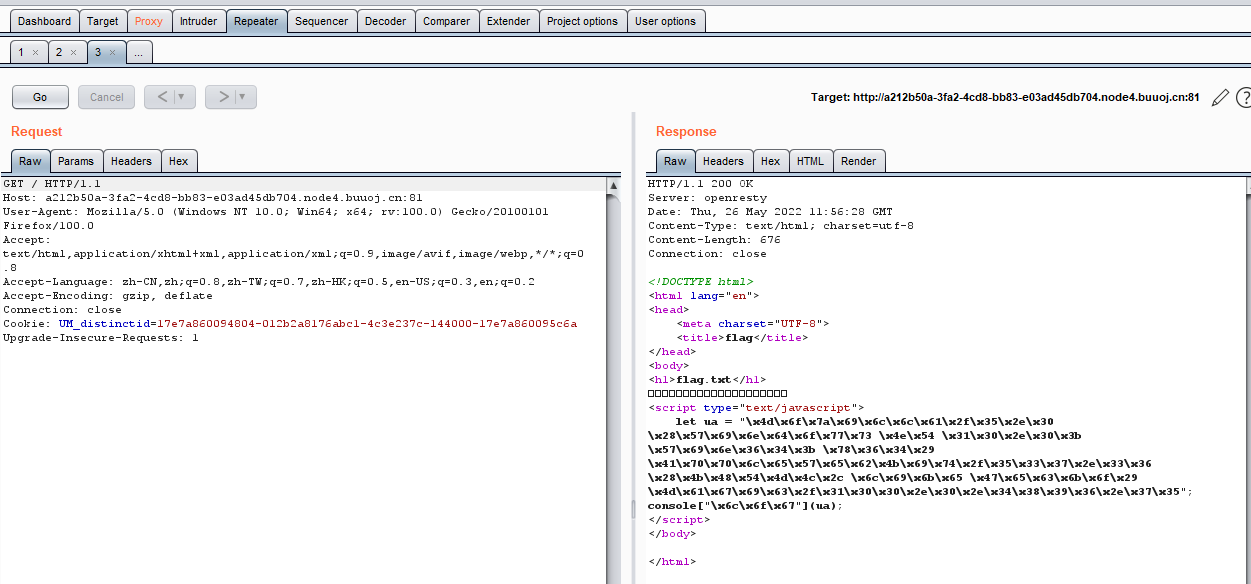Select Repeater sub-tab 1
1251x584 pixels.
click(x=22, y=52)
